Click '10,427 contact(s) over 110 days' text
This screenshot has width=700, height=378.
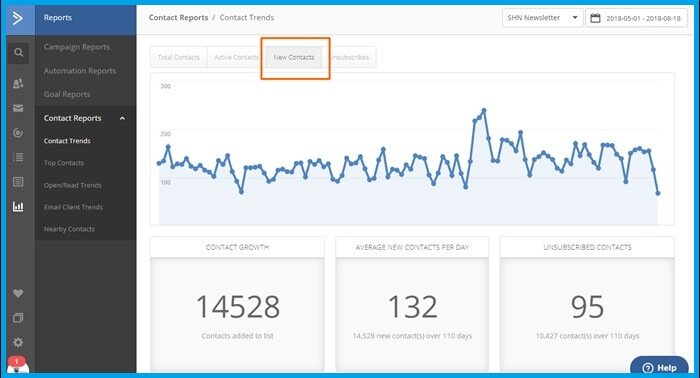tap(588, 336)
